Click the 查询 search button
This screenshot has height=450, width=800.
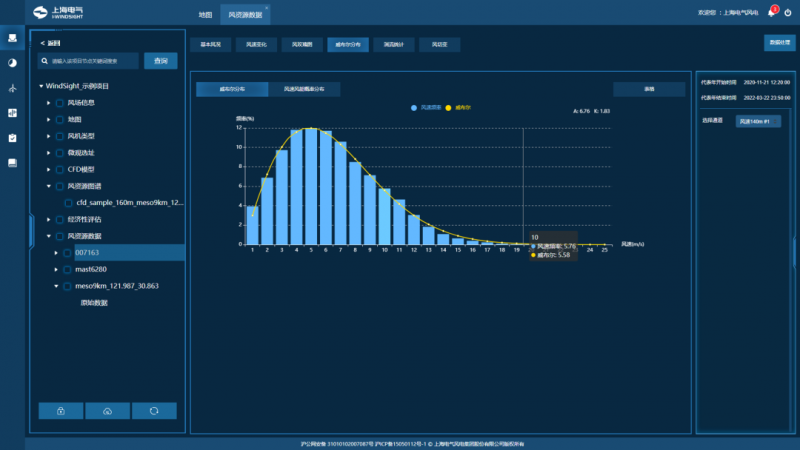160,61
